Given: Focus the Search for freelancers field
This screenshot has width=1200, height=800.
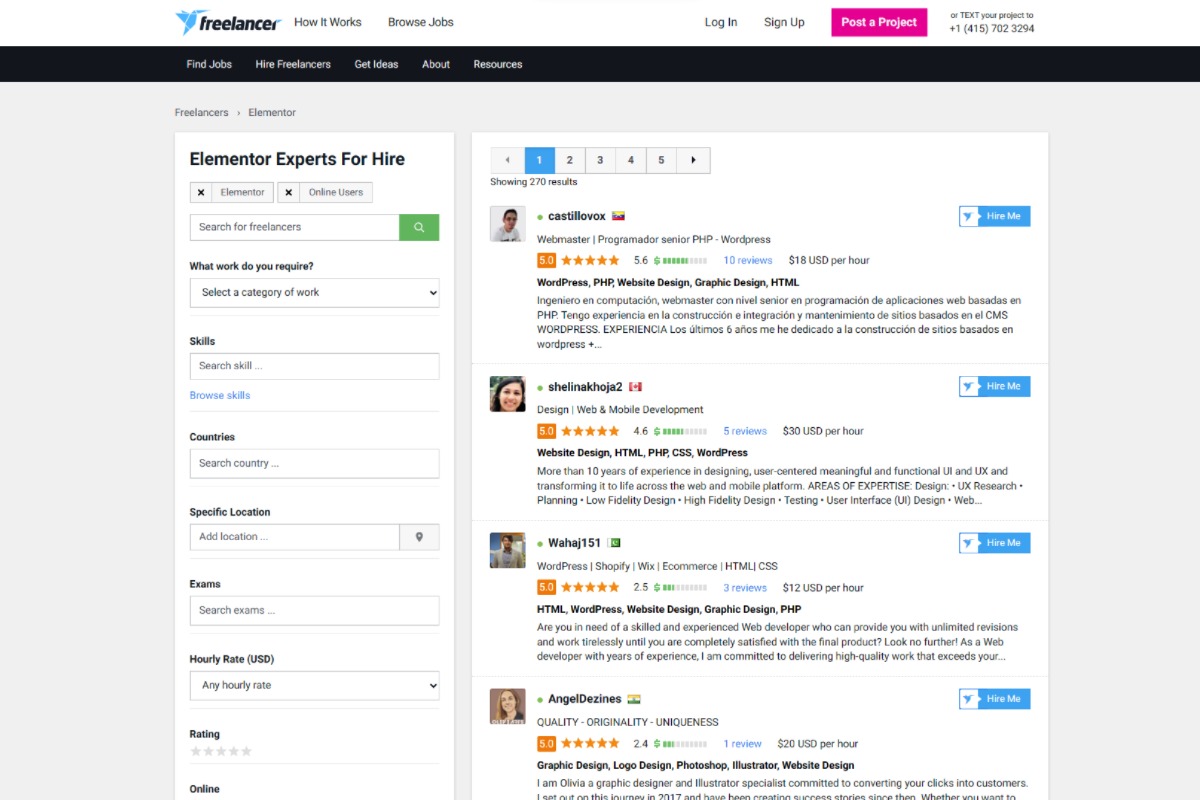Looking at the screenshot, I should point(294,227).
